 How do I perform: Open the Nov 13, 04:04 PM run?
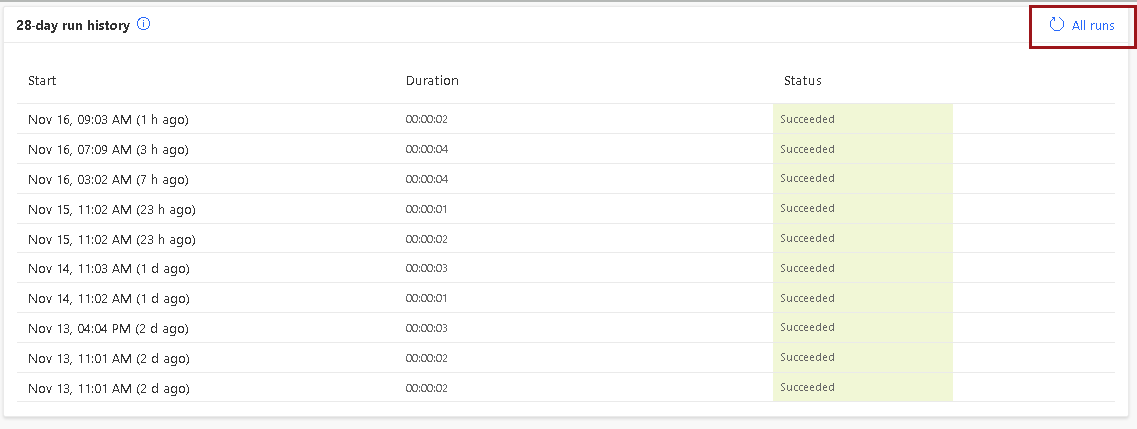(x=108, y=328)
